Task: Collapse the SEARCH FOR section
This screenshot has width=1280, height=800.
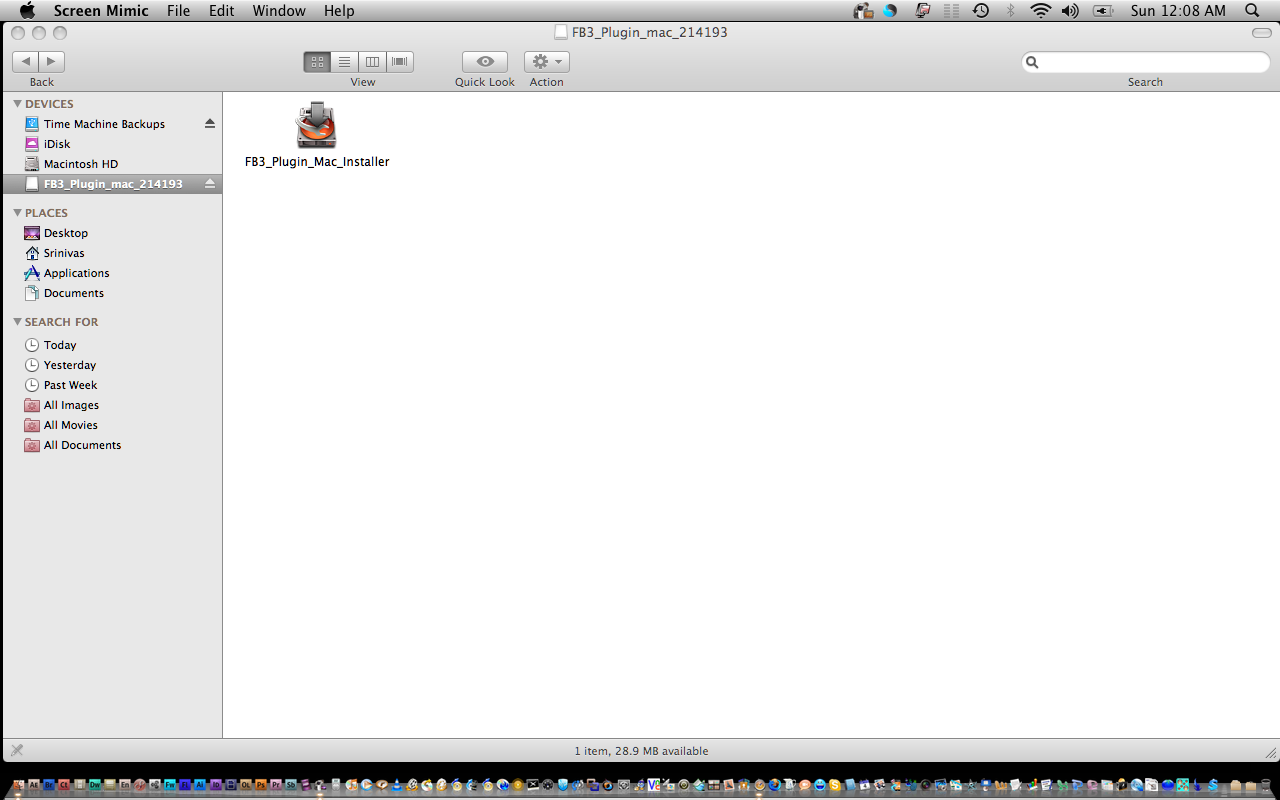Action: click(17, 322)
